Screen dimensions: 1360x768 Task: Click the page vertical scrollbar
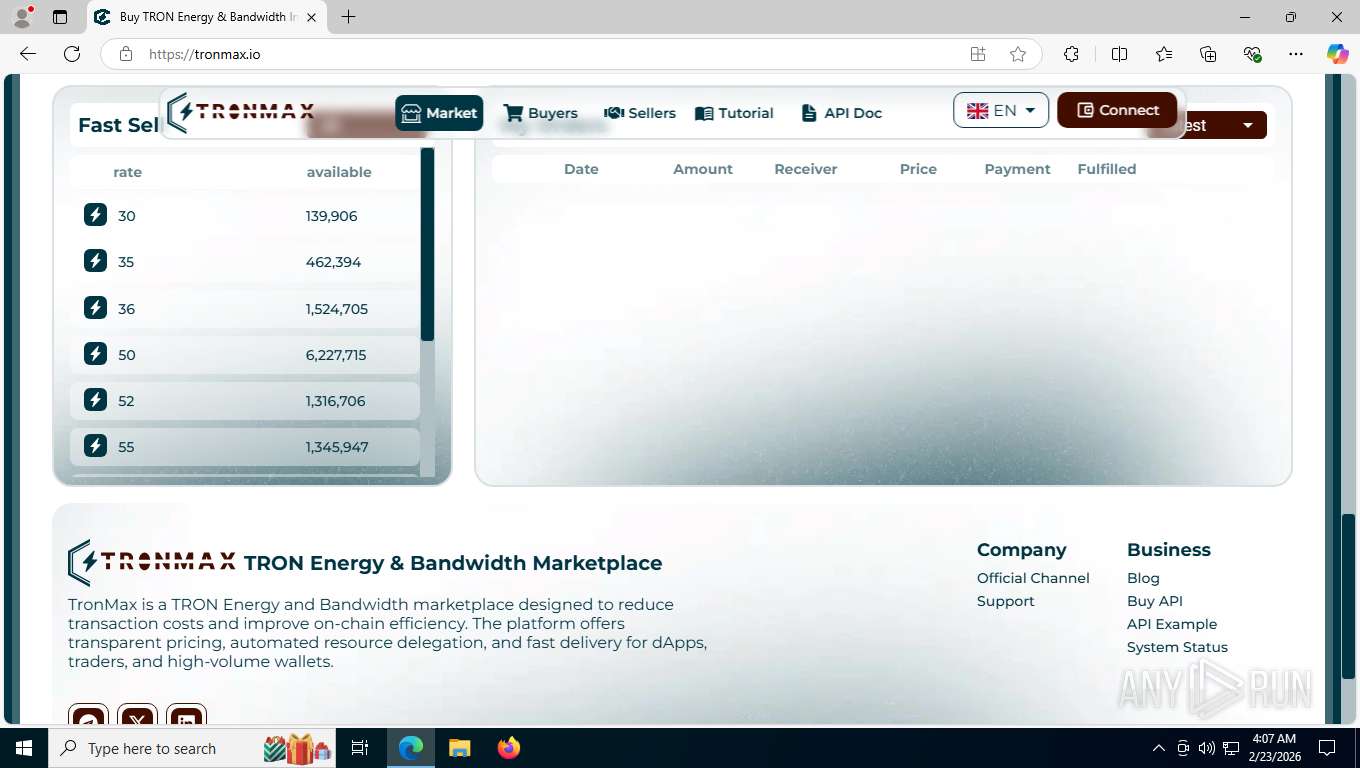[x=1350, y=595]
